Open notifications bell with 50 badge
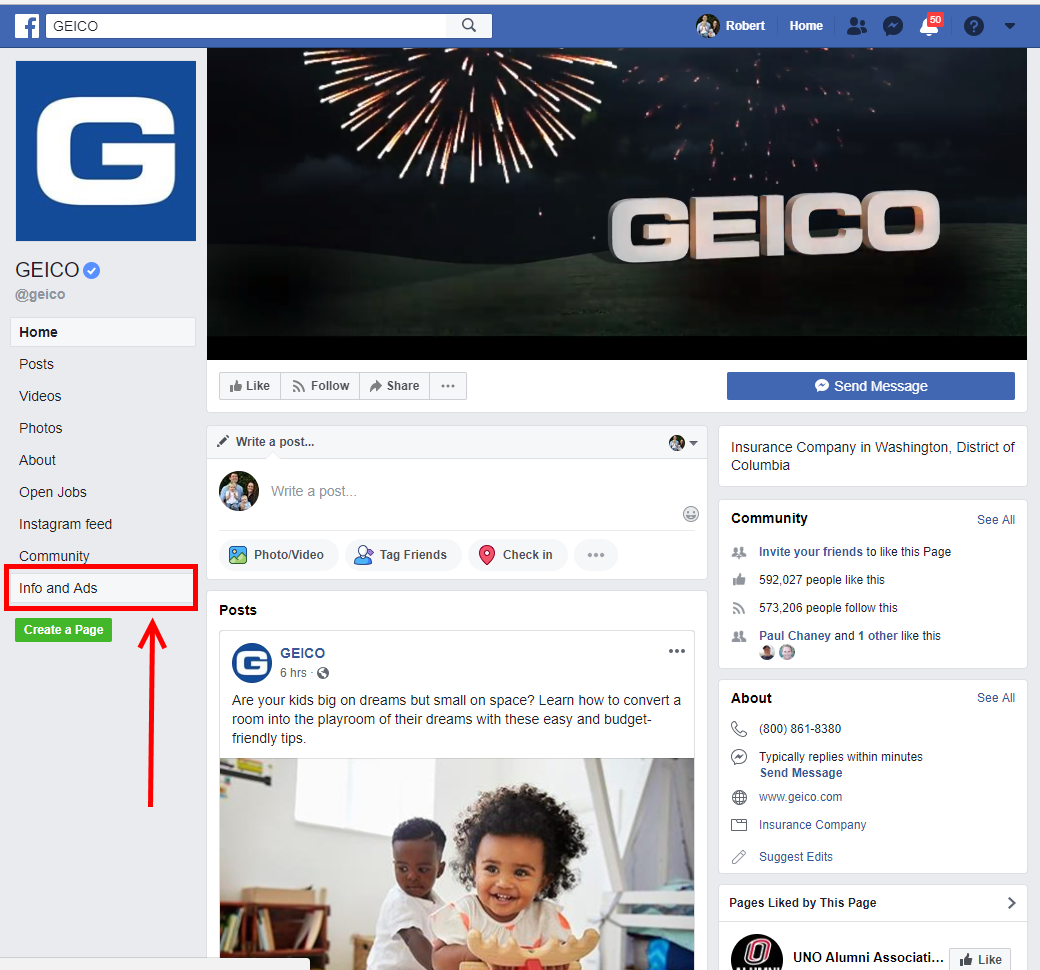The image size is (1040, 970). pyautogui.click(x=929, y=26)
